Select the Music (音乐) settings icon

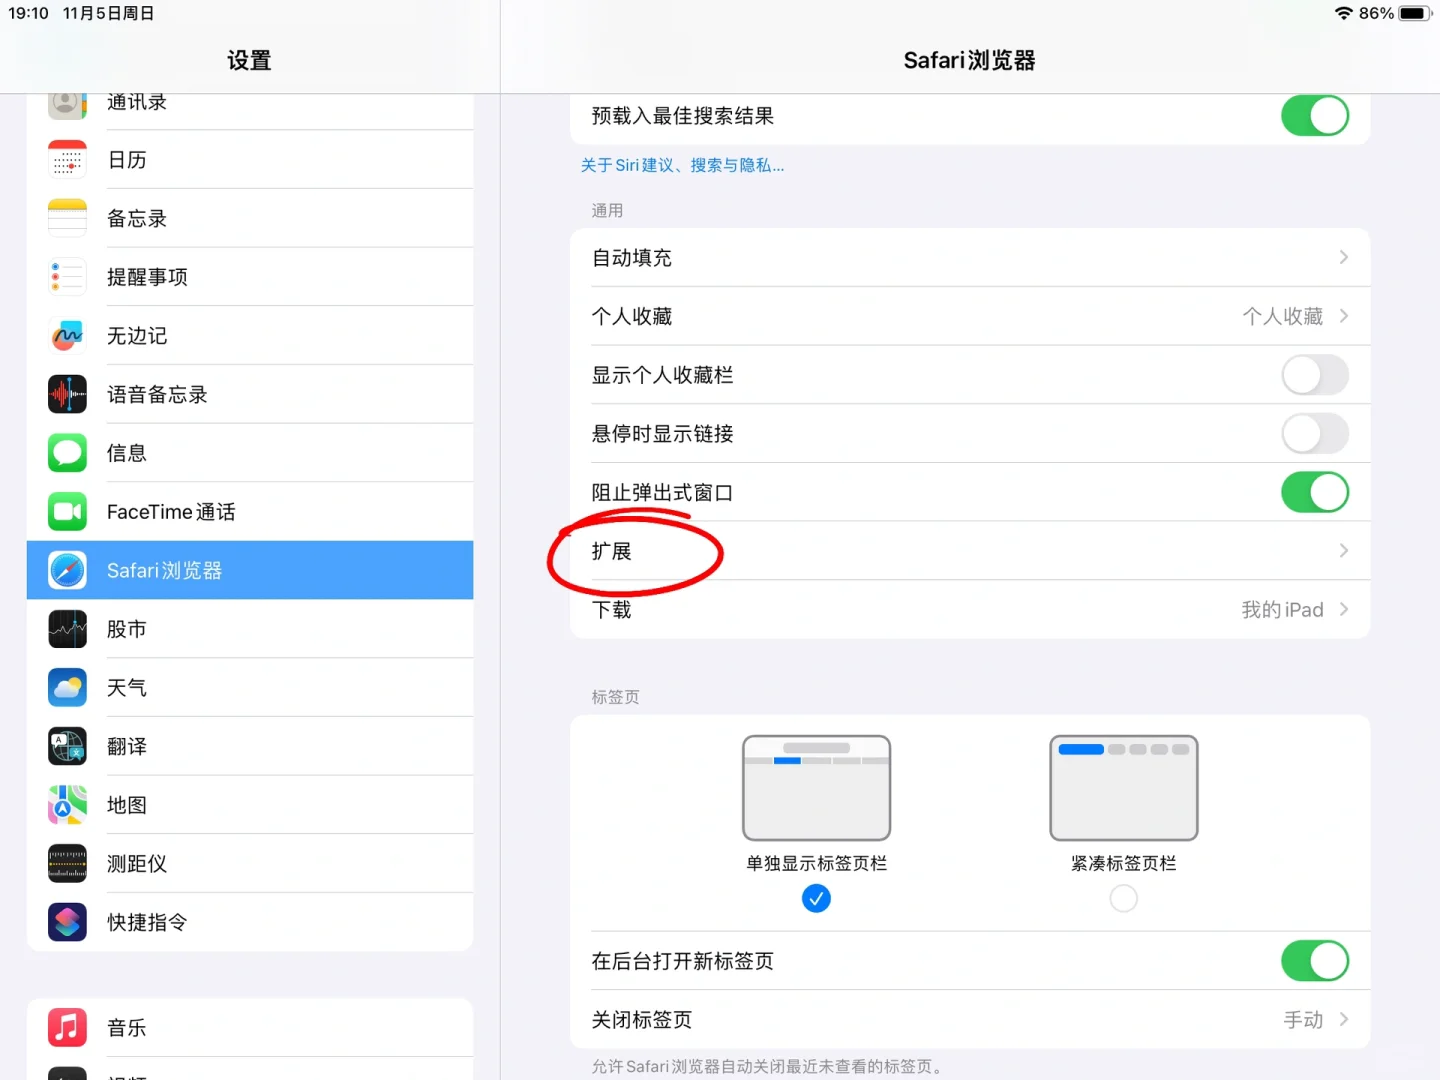pos(66,1027)
